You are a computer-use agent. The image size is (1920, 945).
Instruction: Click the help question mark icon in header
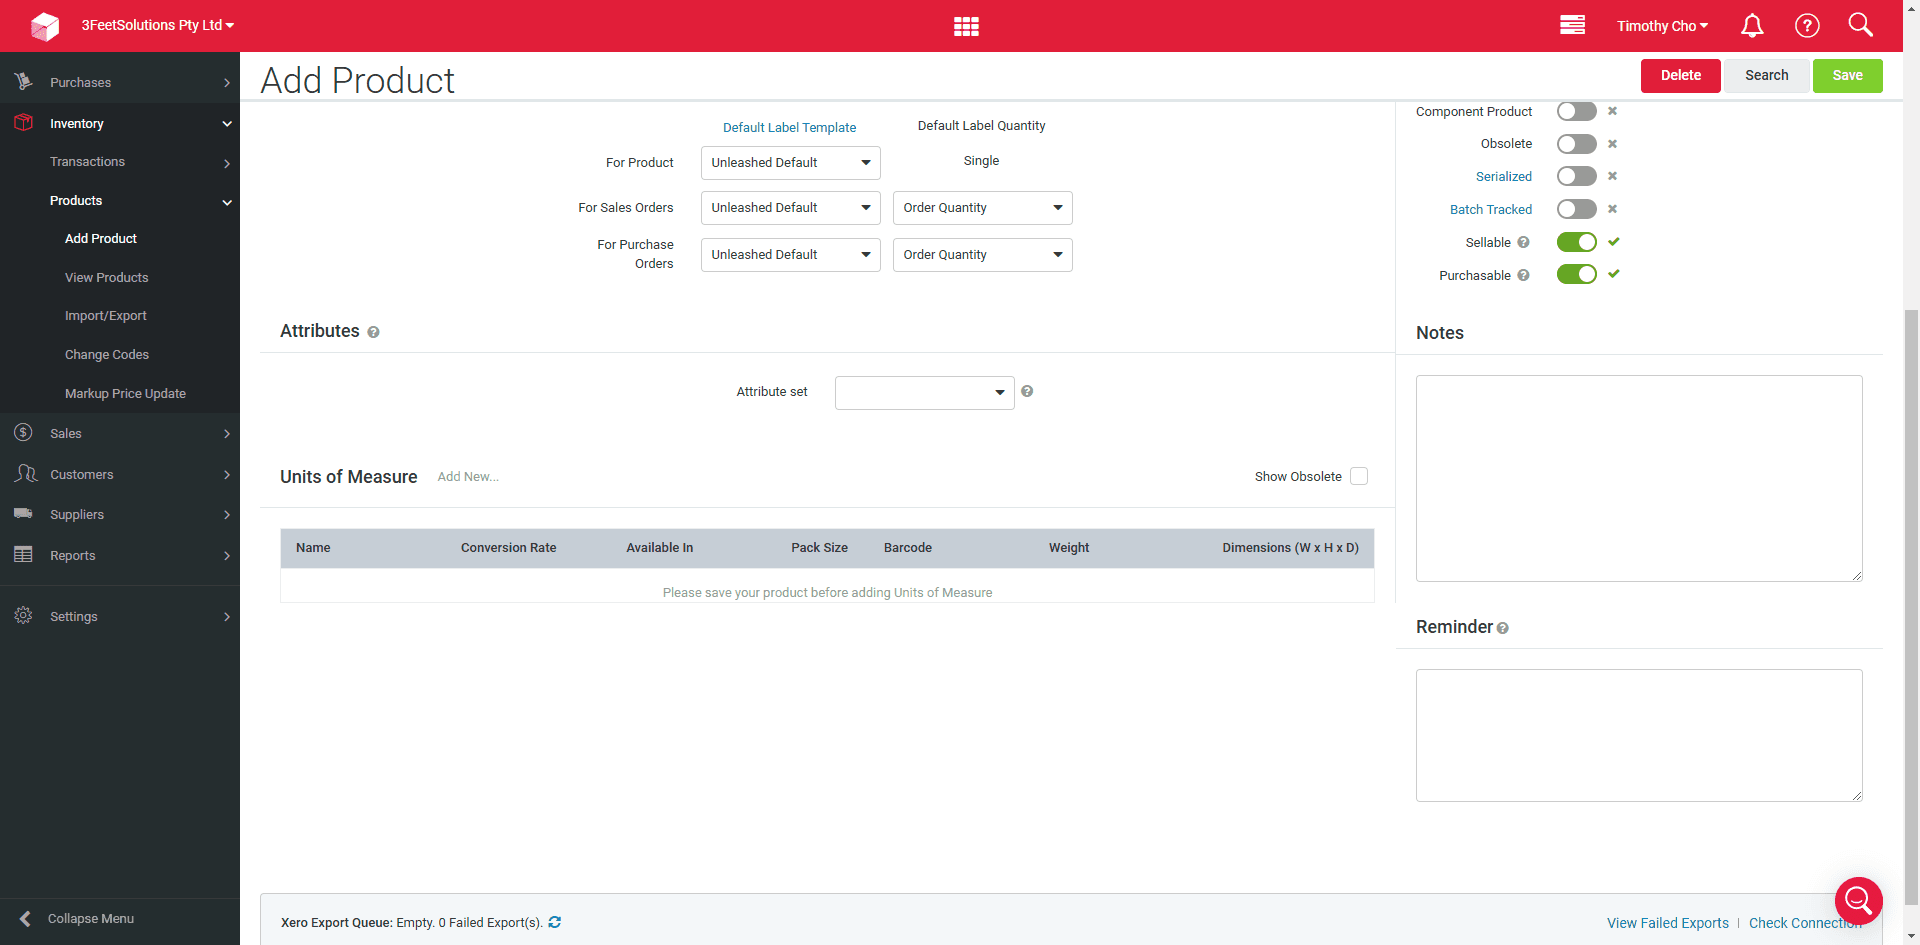pos(1807,26)
